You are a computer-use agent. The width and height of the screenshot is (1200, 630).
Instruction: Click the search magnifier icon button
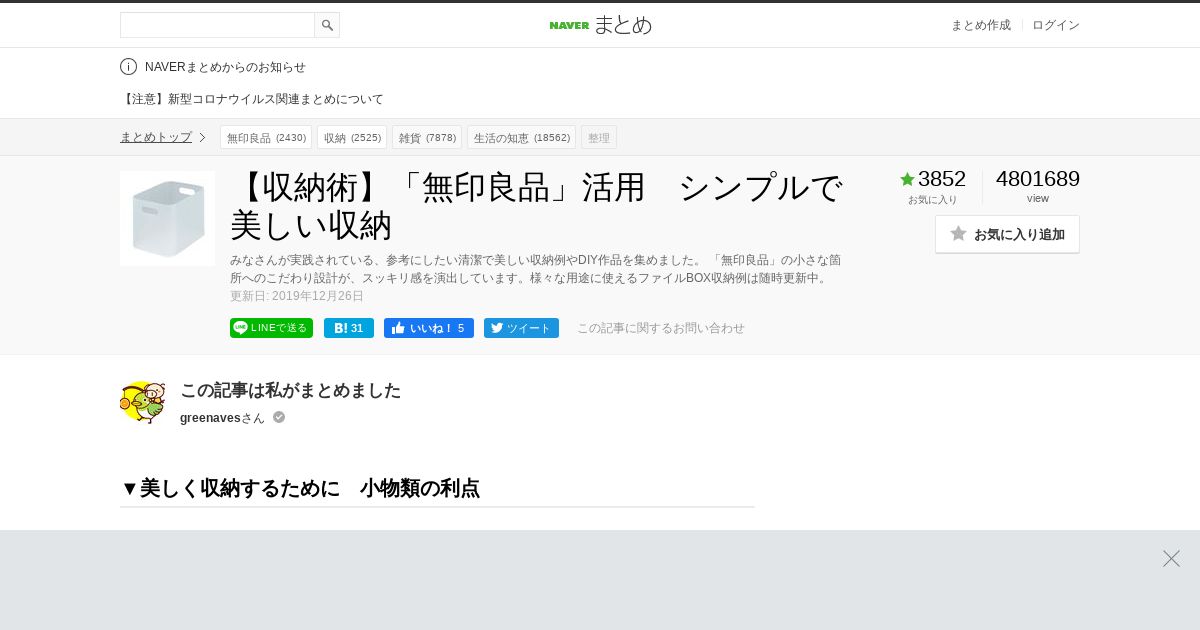click(327, 25)
